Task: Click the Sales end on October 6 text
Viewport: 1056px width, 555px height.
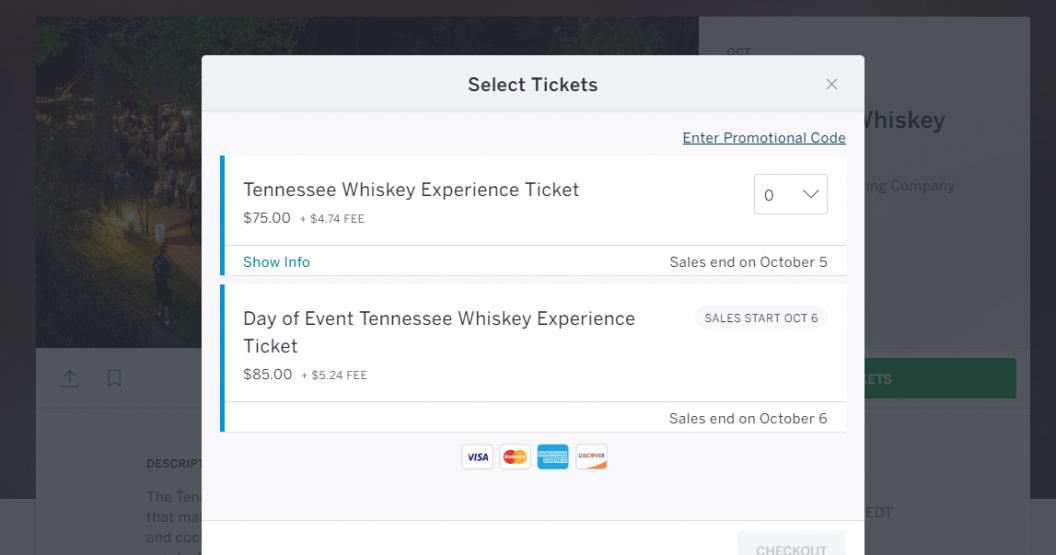Action: (x=748, y=419)
